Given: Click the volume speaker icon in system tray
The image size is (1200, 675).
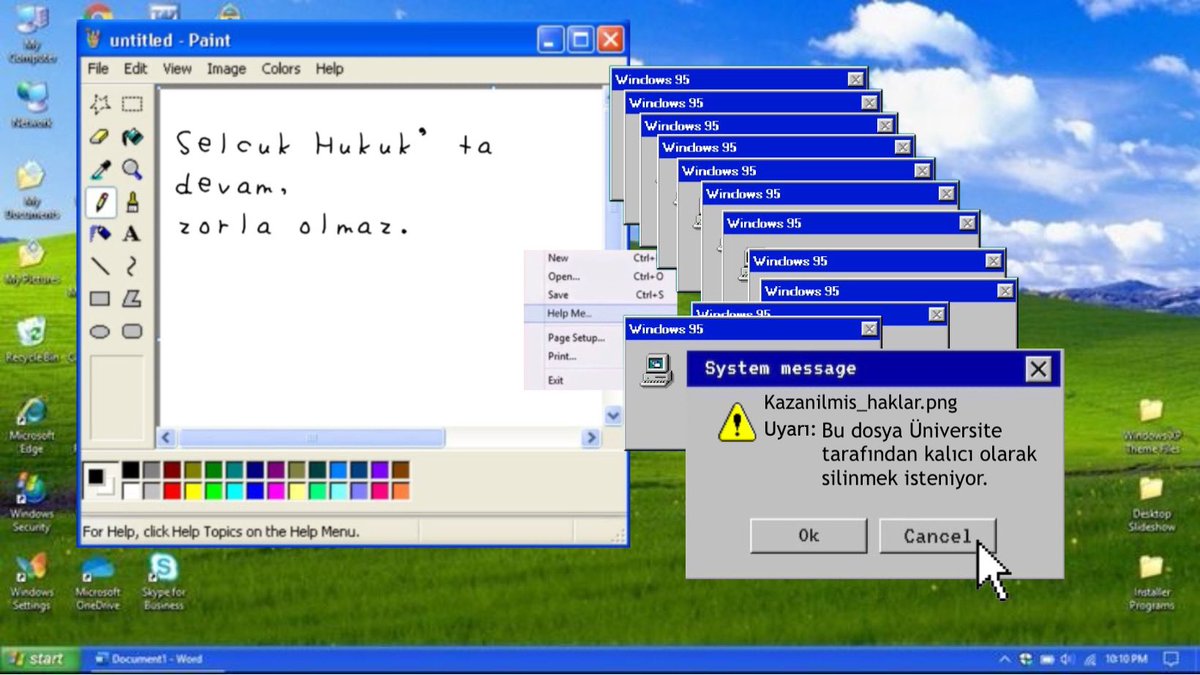Looking at the screenshot, I should tap(1066, 659).
